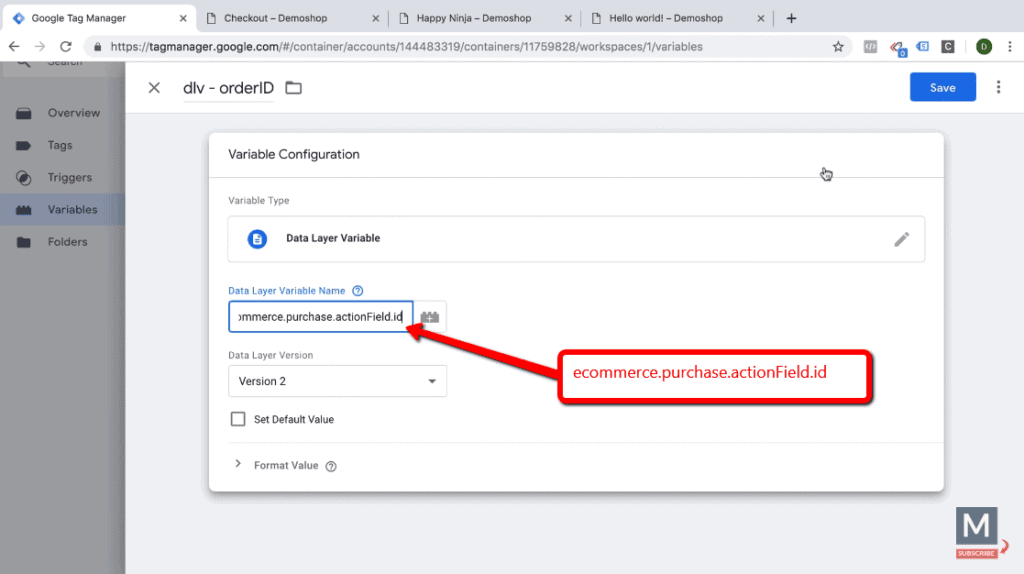Close the Happy Ninja – Demoshop tab
Viewport: 1024px width, 574px height.
(x=568, y=18)
